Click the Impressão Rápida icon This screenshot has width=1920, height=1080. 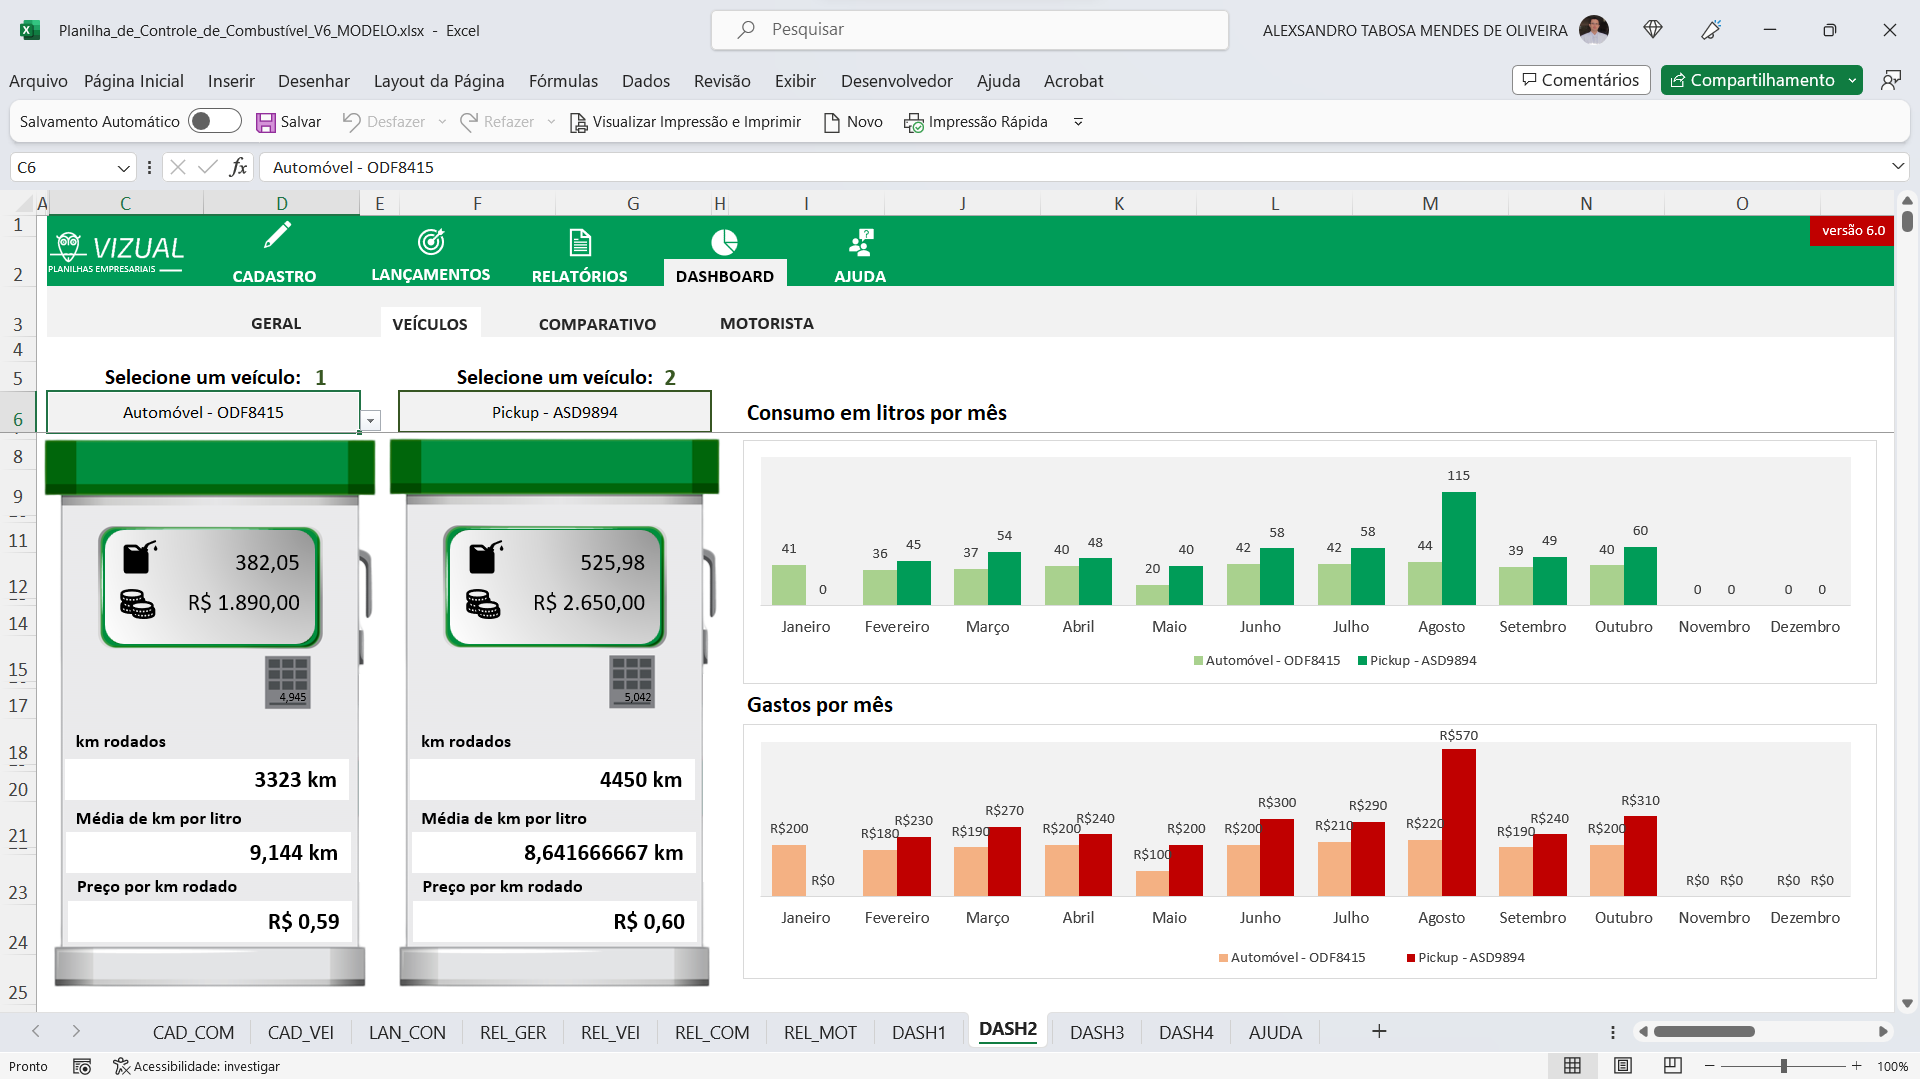913,121
